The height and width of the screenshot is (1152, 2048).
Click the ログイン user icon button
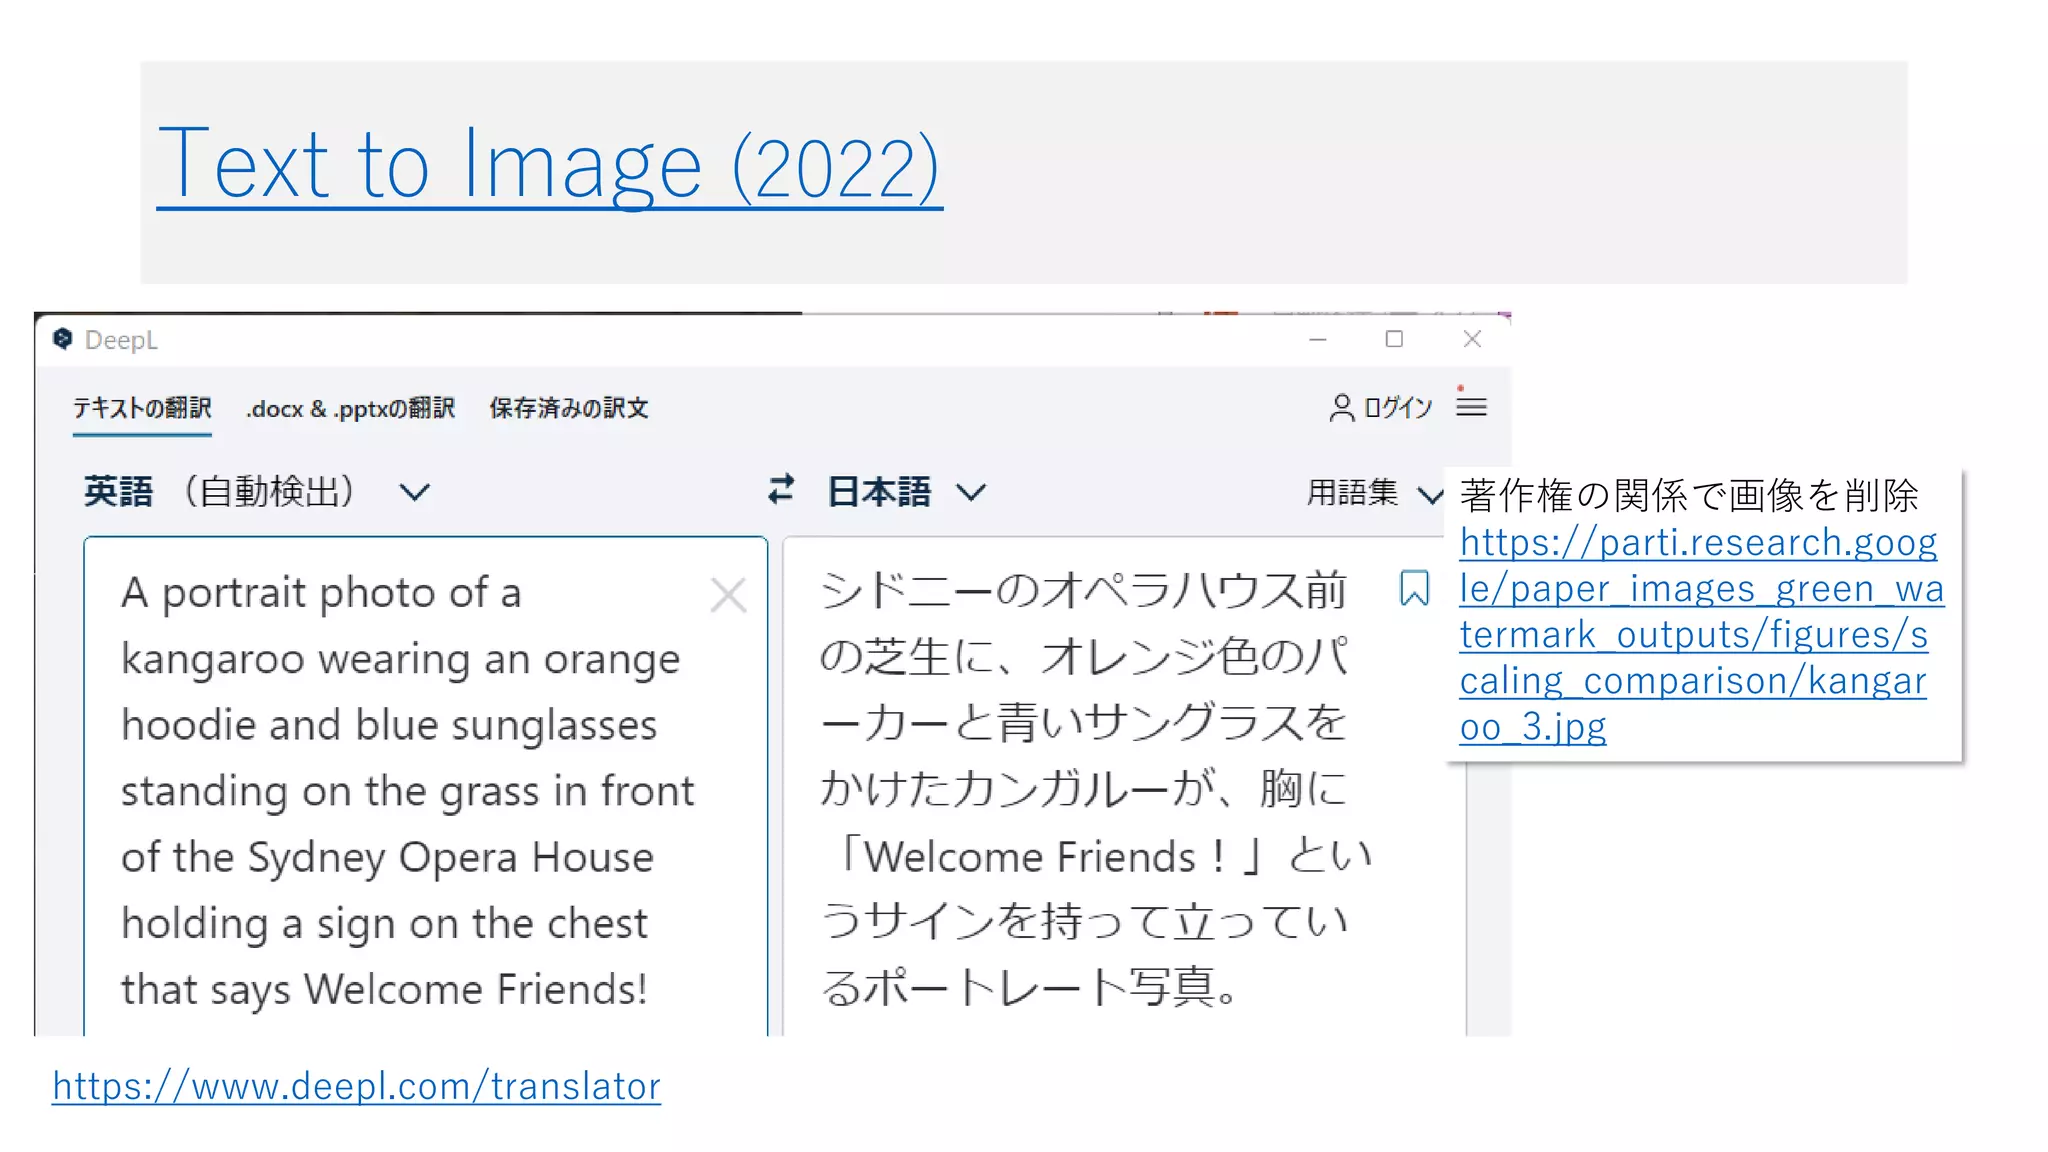click(1381, 407)
